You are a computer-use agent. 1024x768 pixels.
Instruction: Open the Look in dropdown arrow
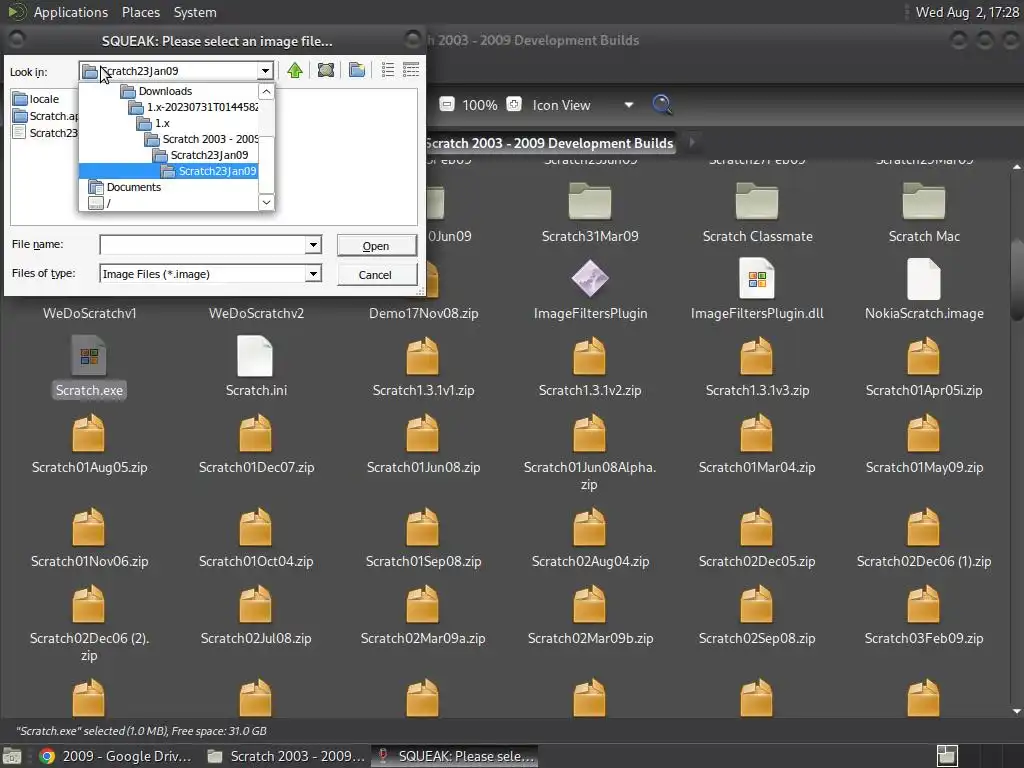(x=265, y=71)
